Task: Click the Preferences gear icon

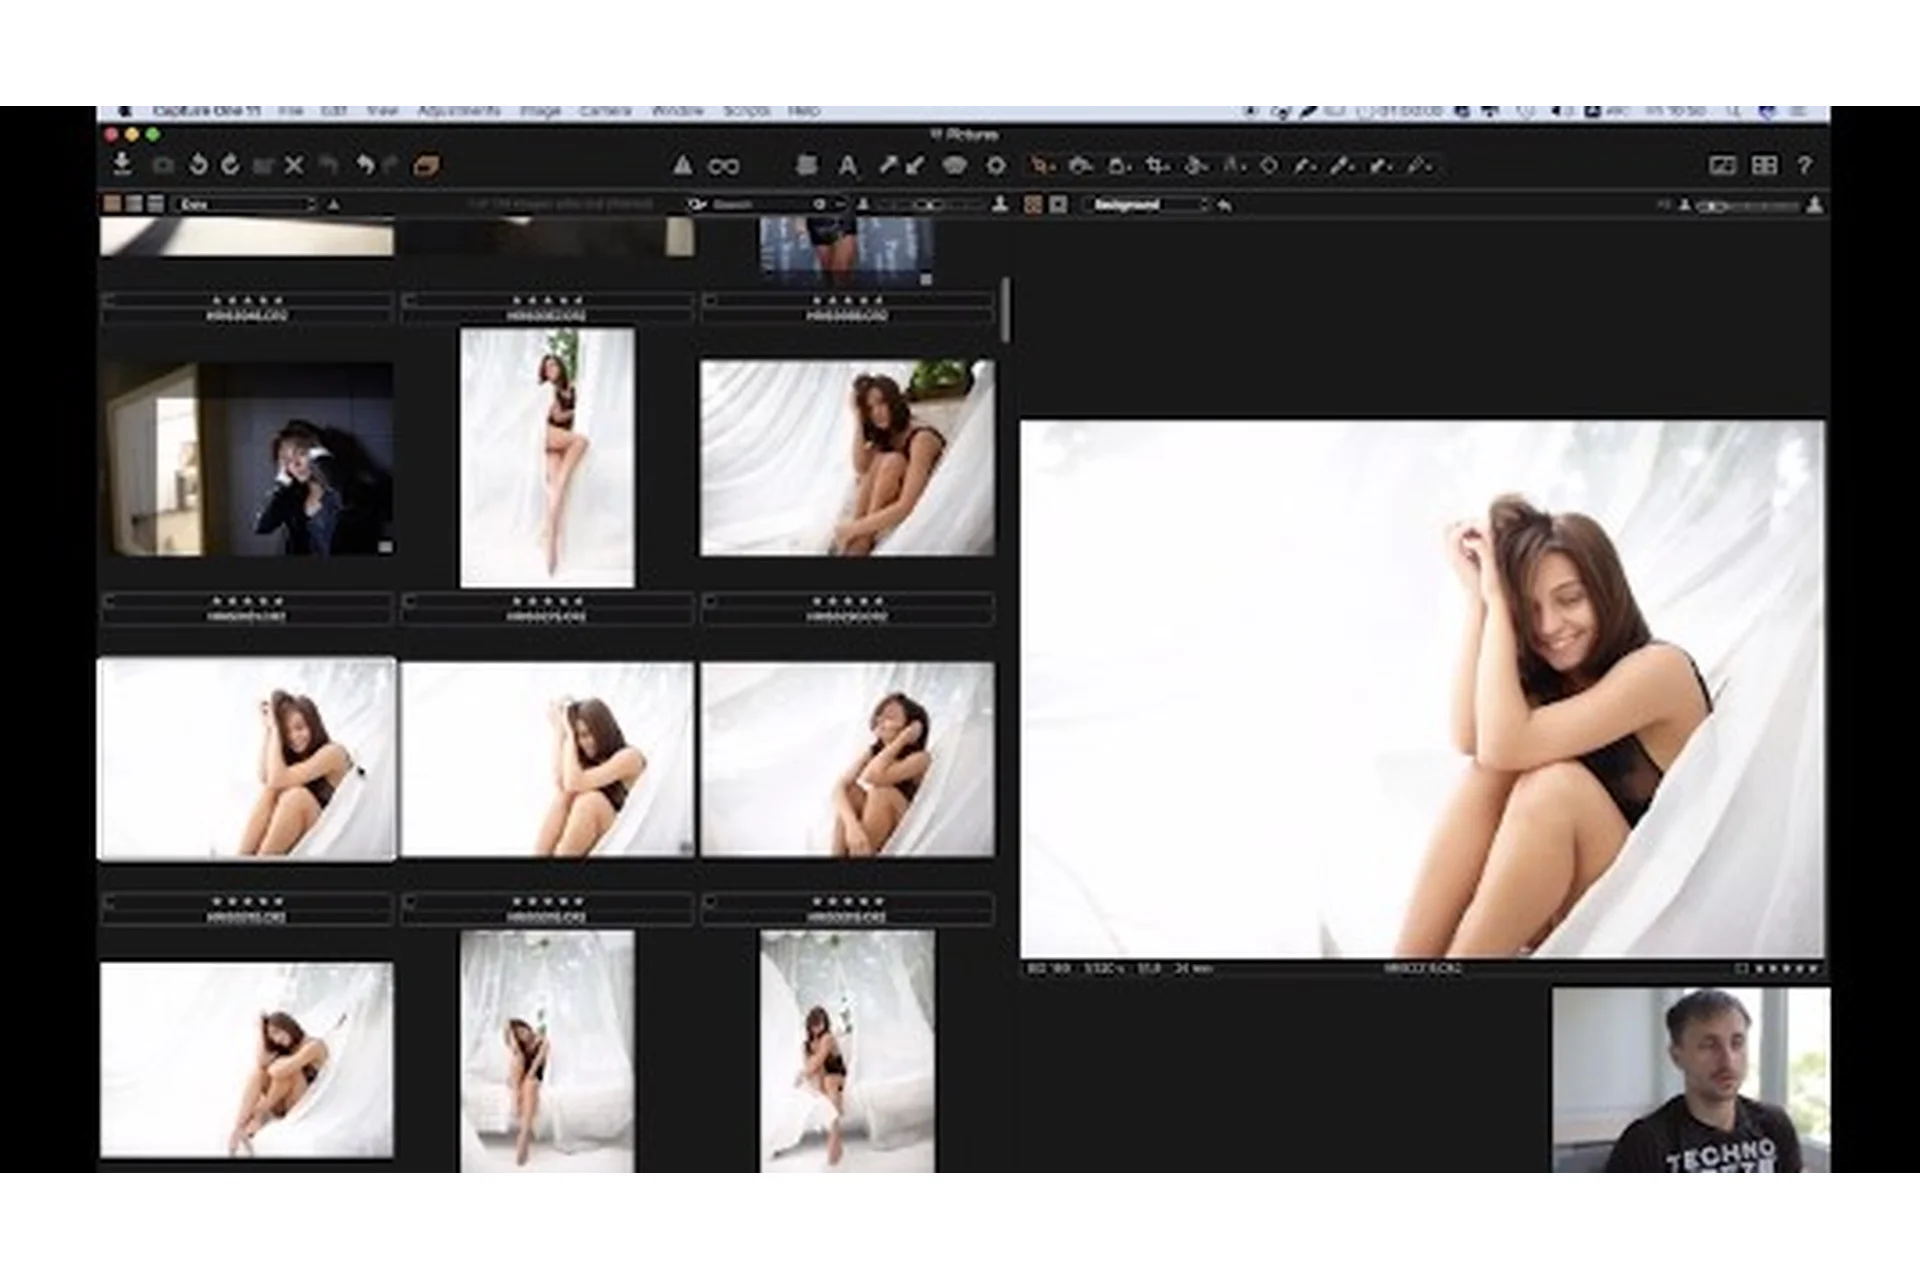Action: tap(996, 166)
